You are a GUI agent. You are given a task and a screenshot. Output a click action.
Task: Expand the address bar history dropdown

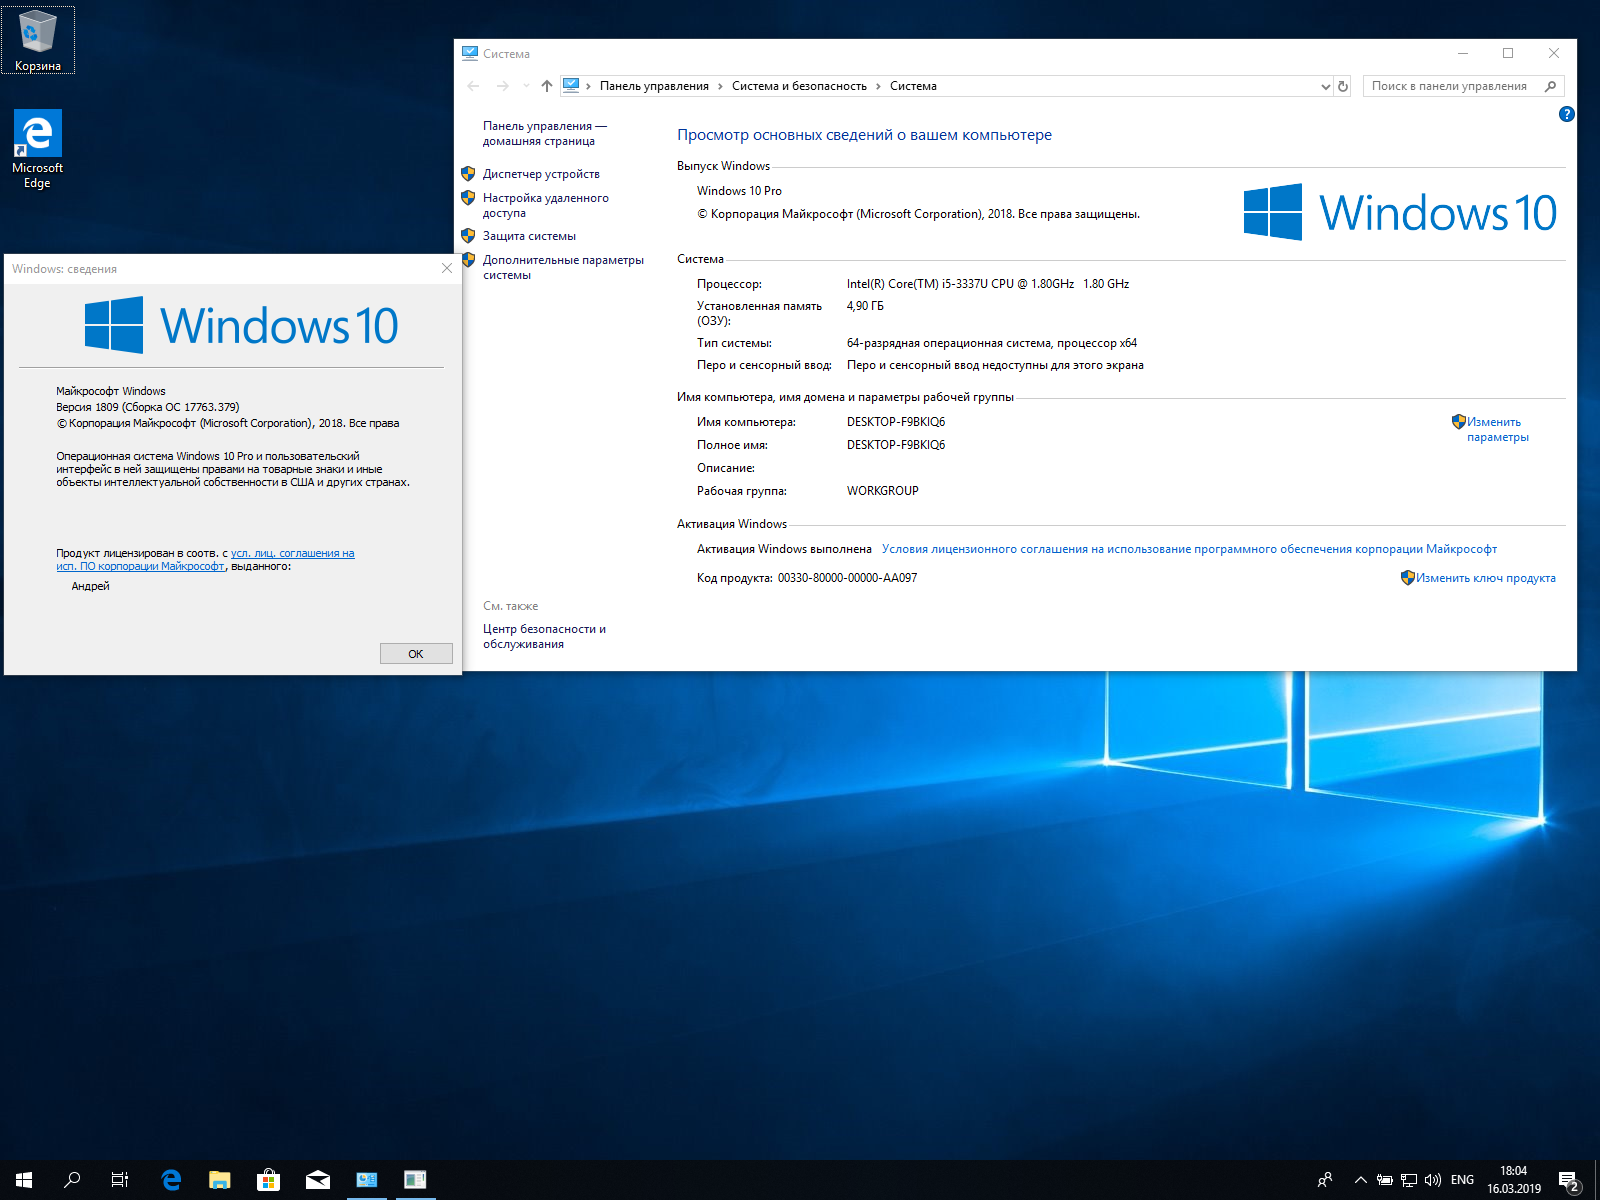(1326, 86)
